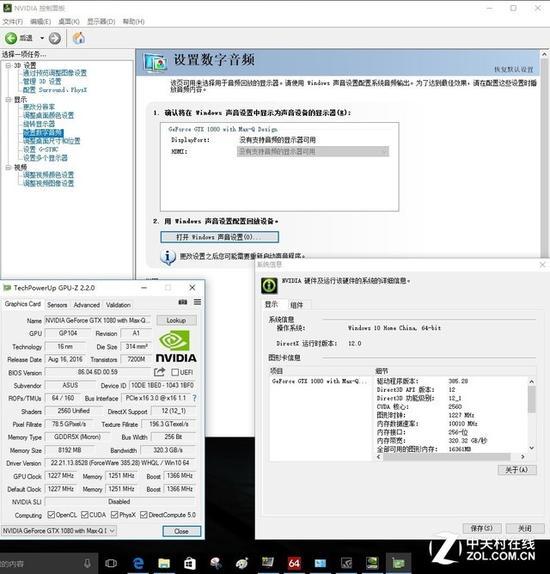
Task: Toggle the UEFI checkbox in GPU-Z
Action: [175, 372]
